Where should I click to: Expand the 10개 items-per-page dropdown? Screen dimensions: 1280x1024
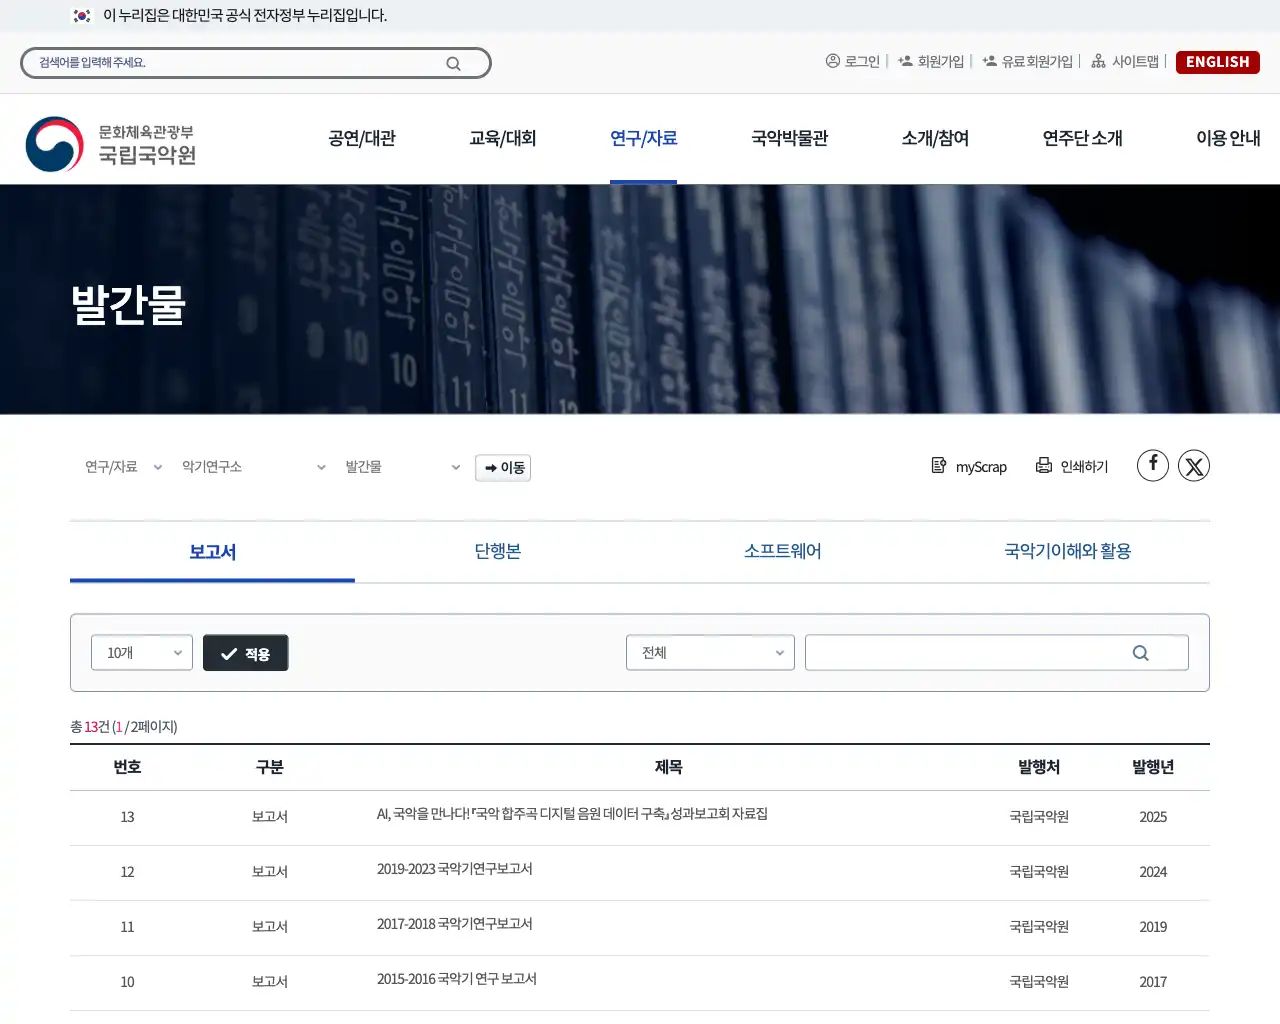[x=141, y=652]
